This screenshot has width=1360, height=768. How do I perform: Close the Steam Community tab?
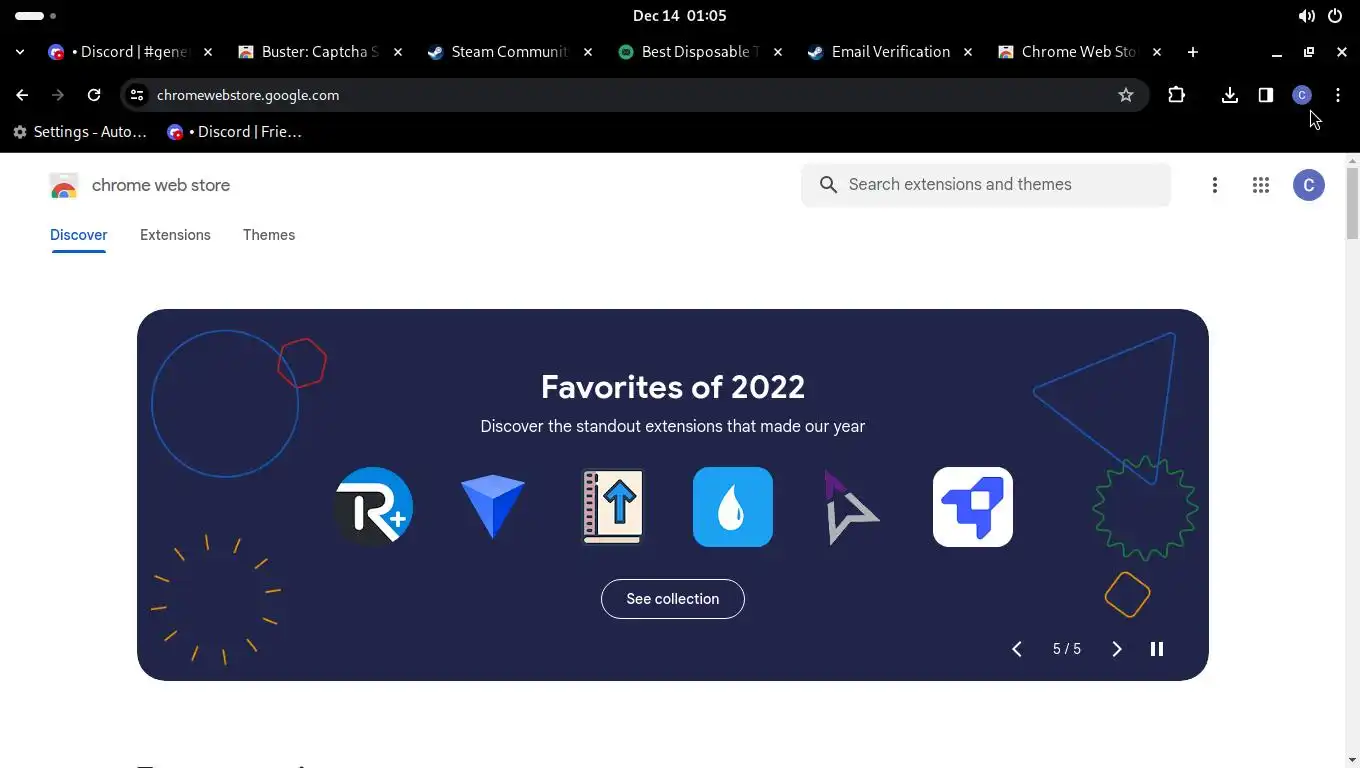point(587,52)
